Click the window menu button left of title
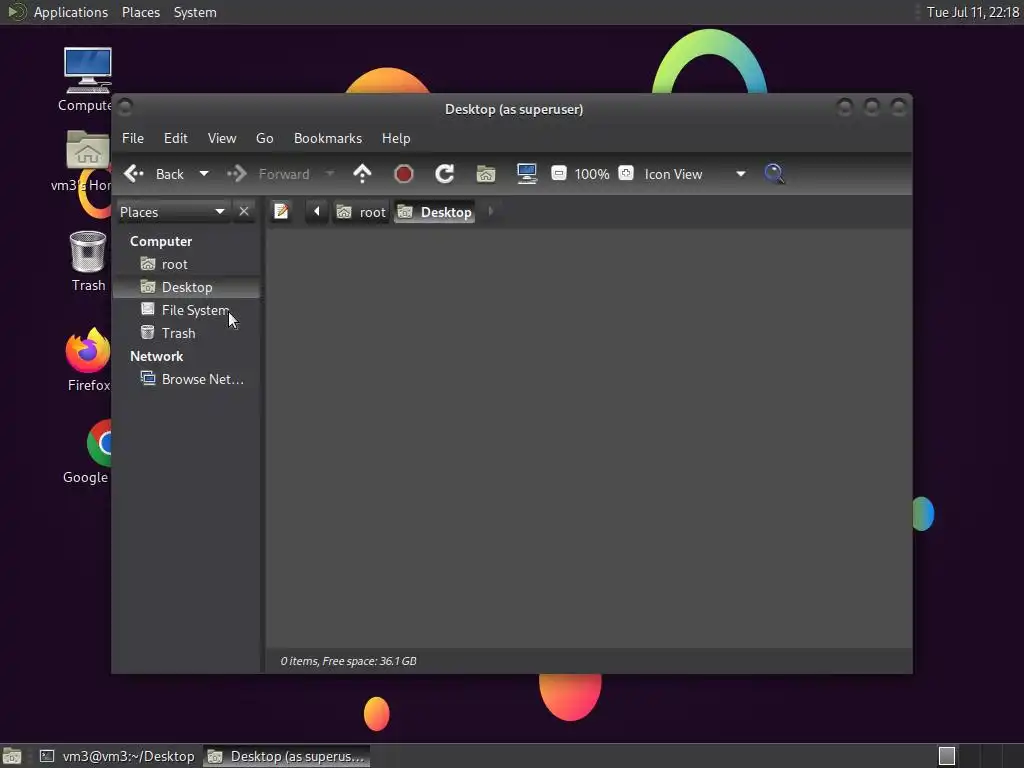This screenshot has width=1024, height=768. [125, 106]
